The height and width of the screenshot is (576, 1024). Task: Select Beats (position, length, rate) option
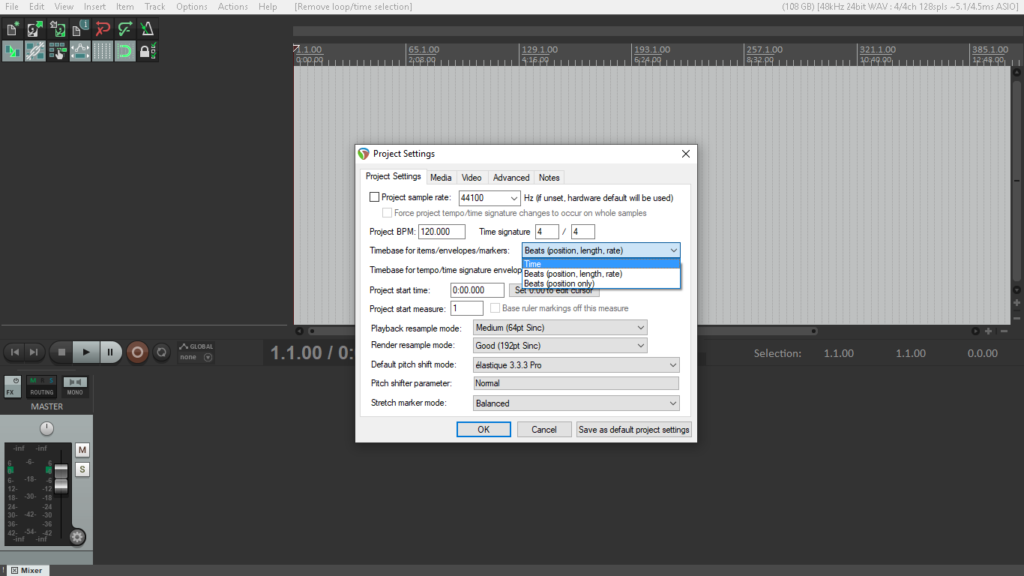[x=601, y=274]
